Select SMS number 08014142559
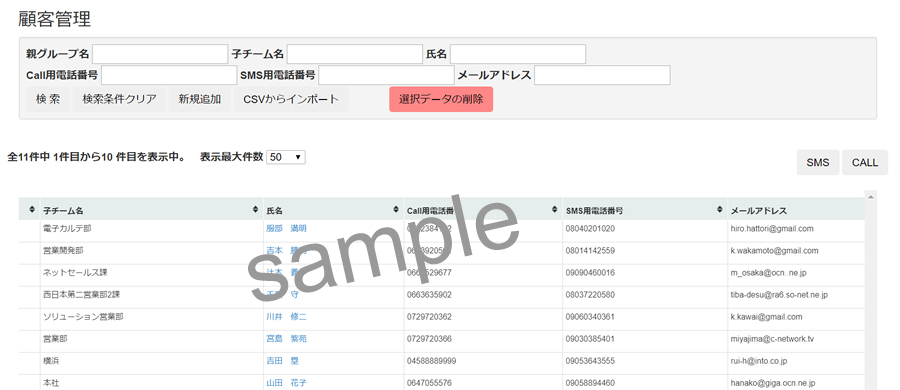Image resolution: width=900 pixels, height=390 pixels. (x=590, y=250)
